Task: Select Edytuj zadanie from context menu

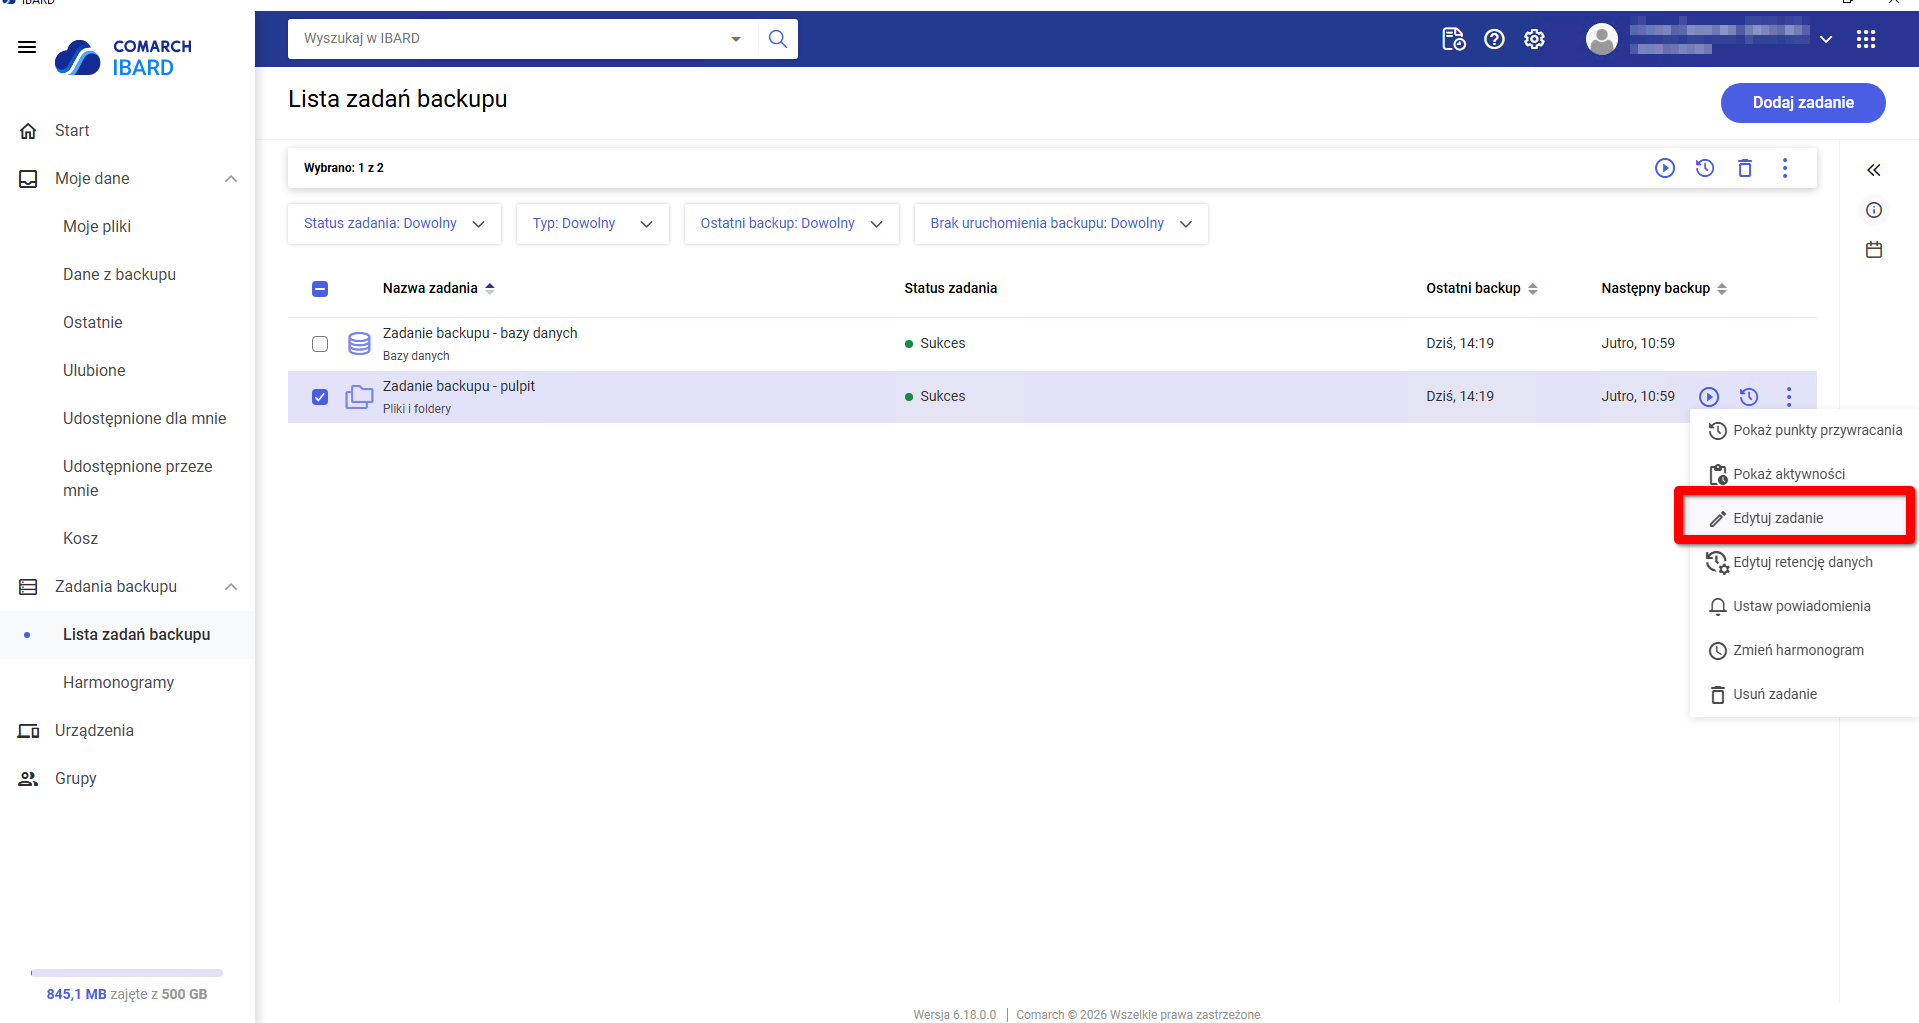Action: coord(1777,518)
